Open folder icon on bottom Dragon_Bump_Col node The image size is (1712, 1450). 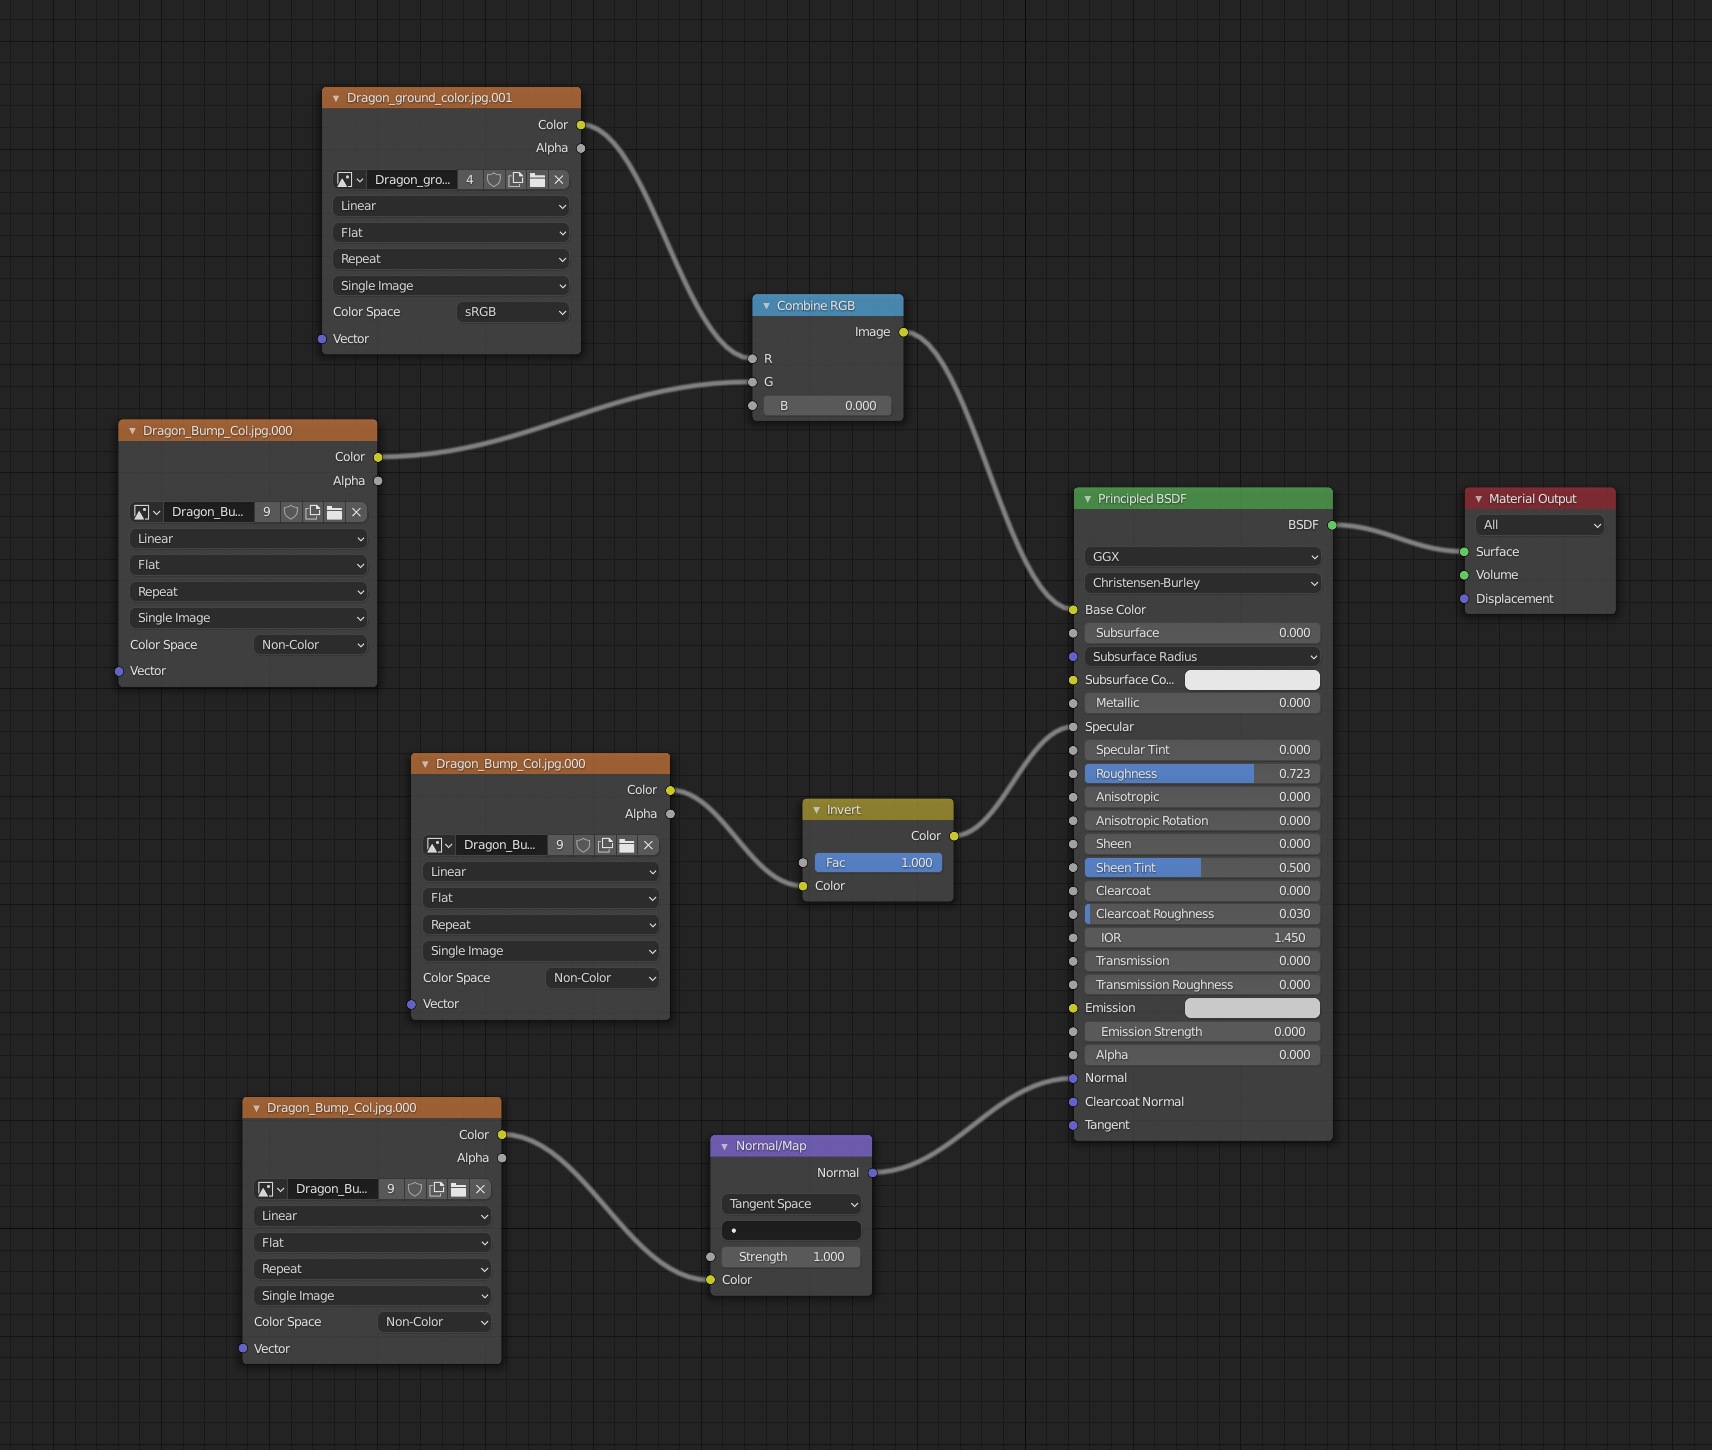pos(458,1189)
